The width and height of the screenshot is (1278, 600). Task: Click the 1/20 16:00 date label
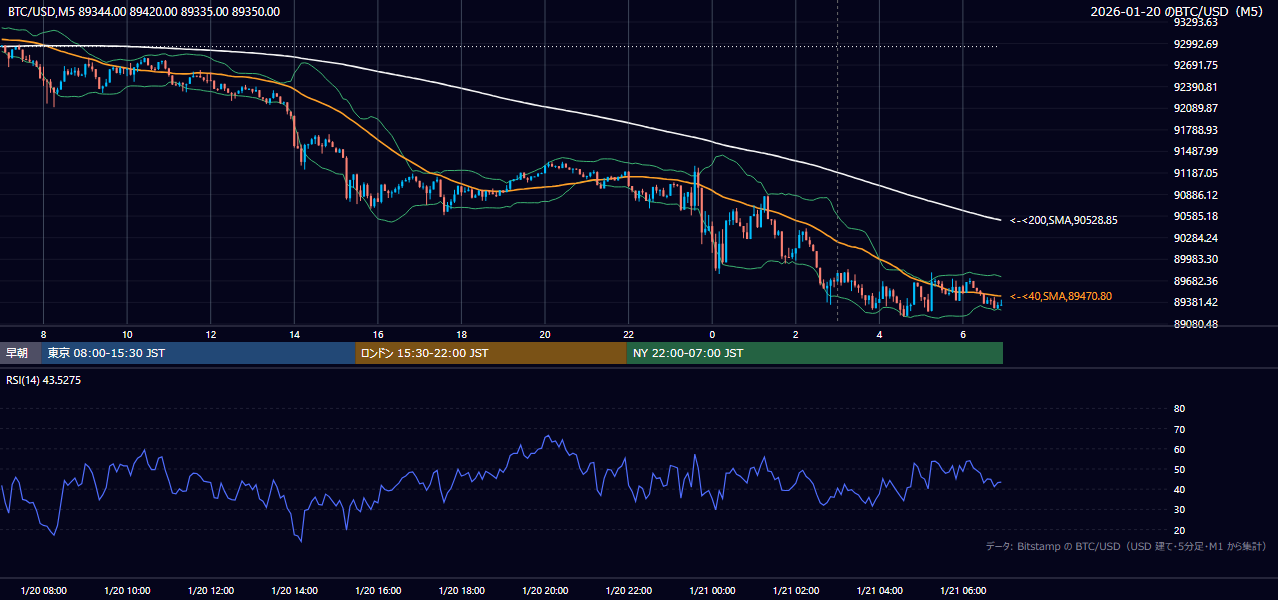pyautogui.click(x=377, y=591)
